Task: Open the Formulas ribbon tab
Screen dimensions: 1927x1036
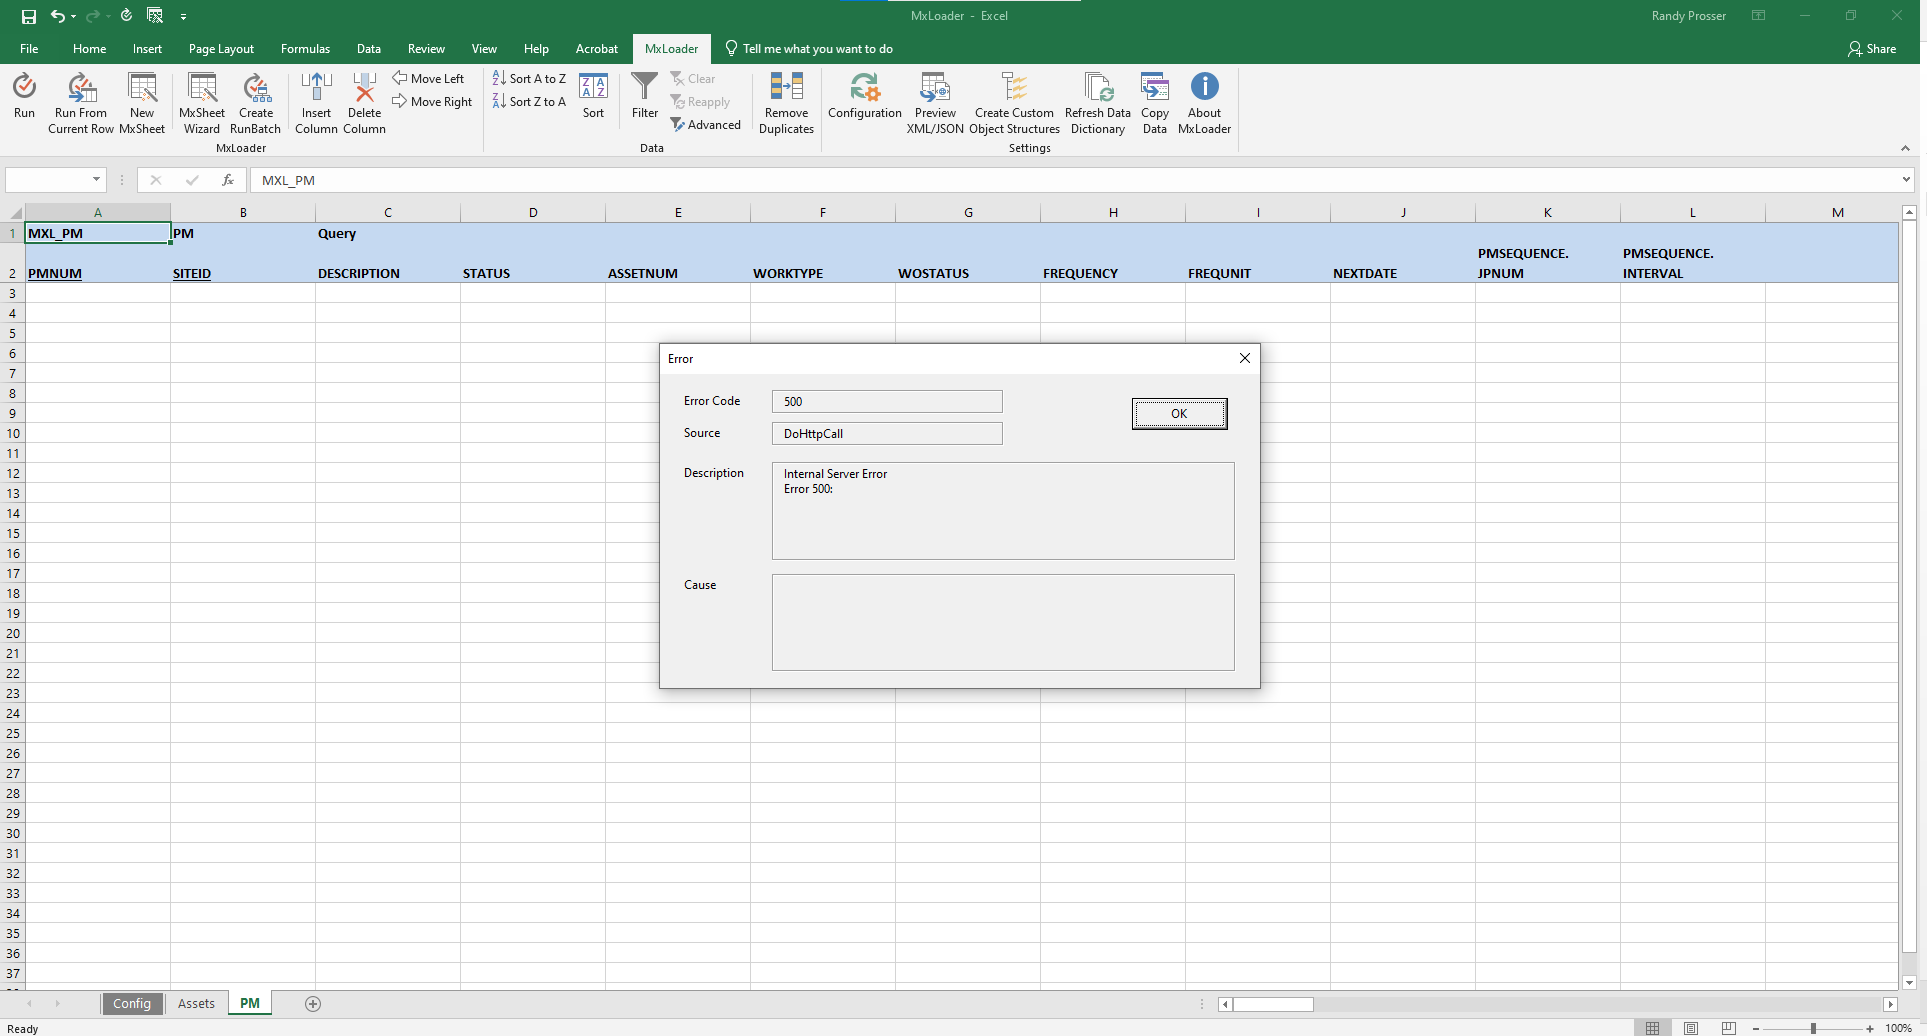Action: tap(305, 49)
